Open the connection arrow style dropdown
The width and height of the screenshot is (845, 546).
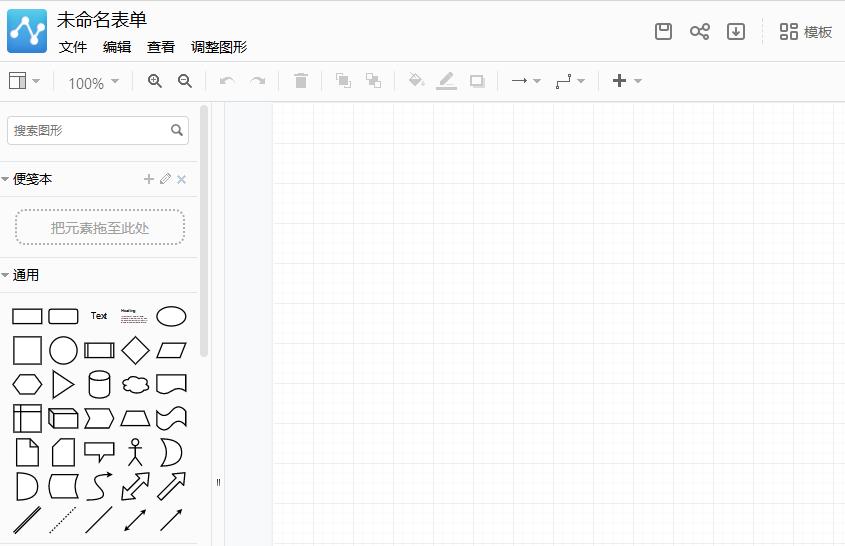coord(525,81)
